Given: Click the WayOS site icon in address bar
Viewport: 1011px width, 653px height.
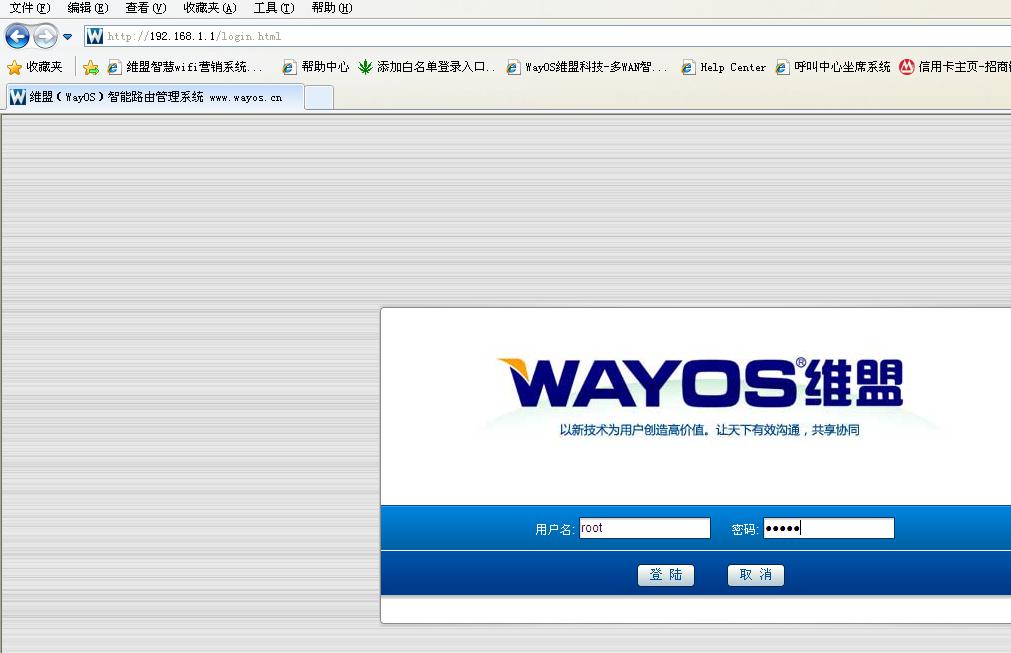Looking at the screenshot, I should point(95,37).
